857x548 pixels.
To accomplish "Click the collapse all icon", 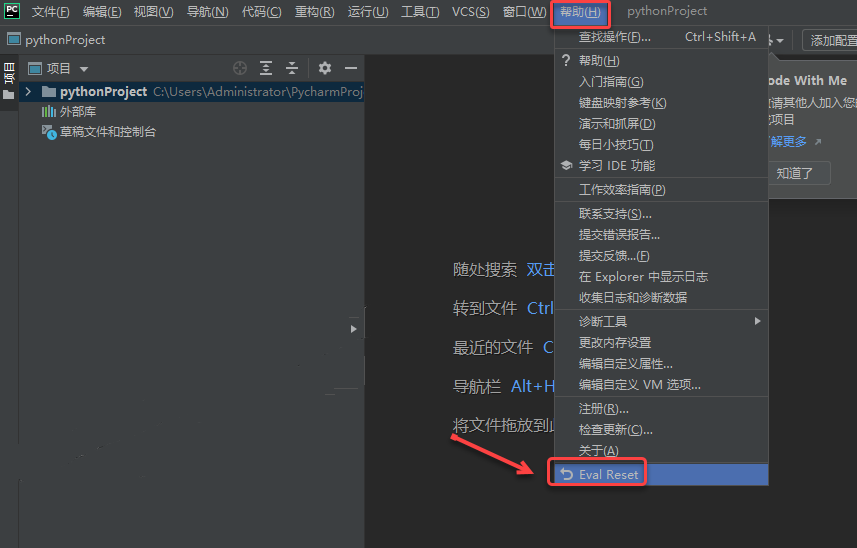I will click(x=292, y=68).
